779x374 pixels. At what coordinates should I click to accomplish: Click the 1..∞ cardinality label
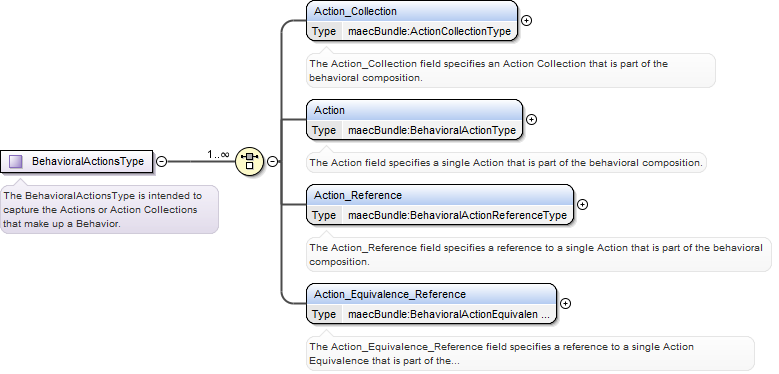coord(218,154)
